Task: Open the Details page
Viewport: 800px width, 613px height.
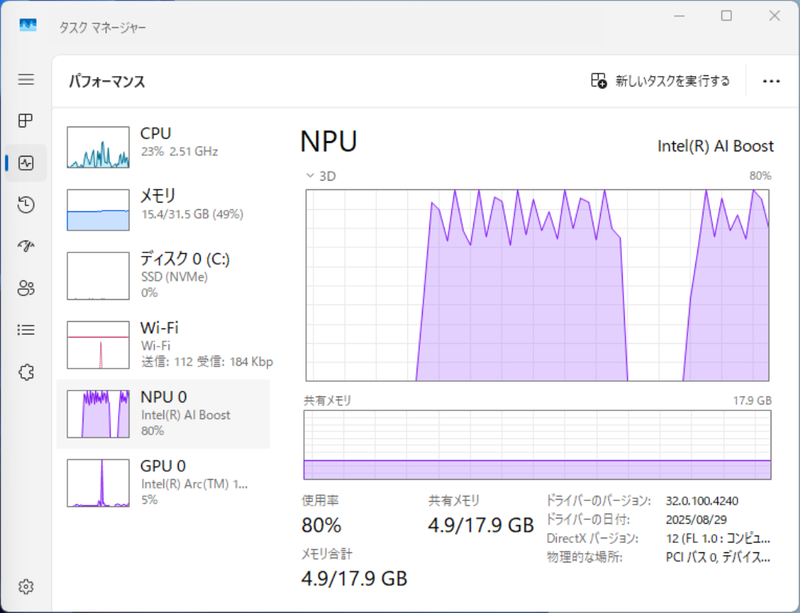Action: (26, 330)
